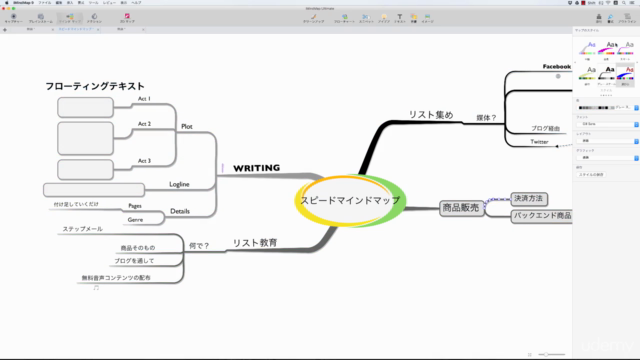Select the リスト教育 branch

click(255, 243)
